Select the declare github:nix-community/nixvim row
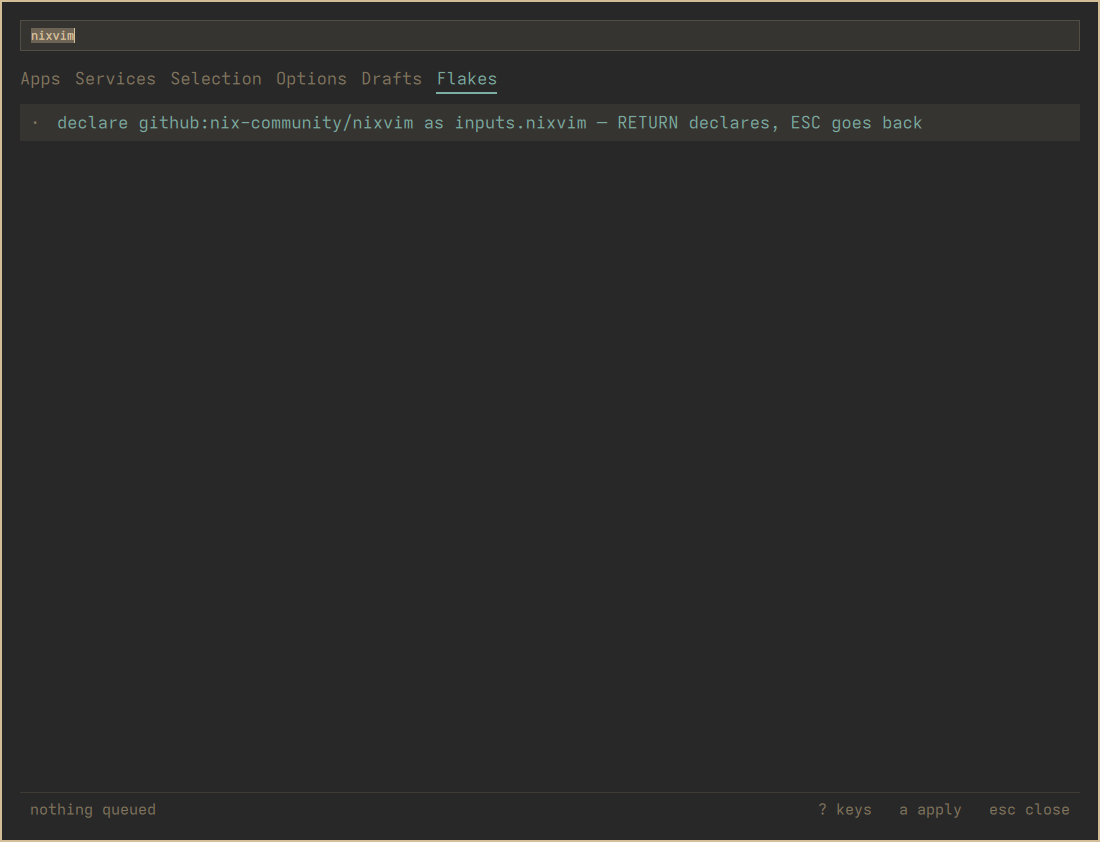The width and height of the screenshot is (1100, 842). [x=549, y=123]
